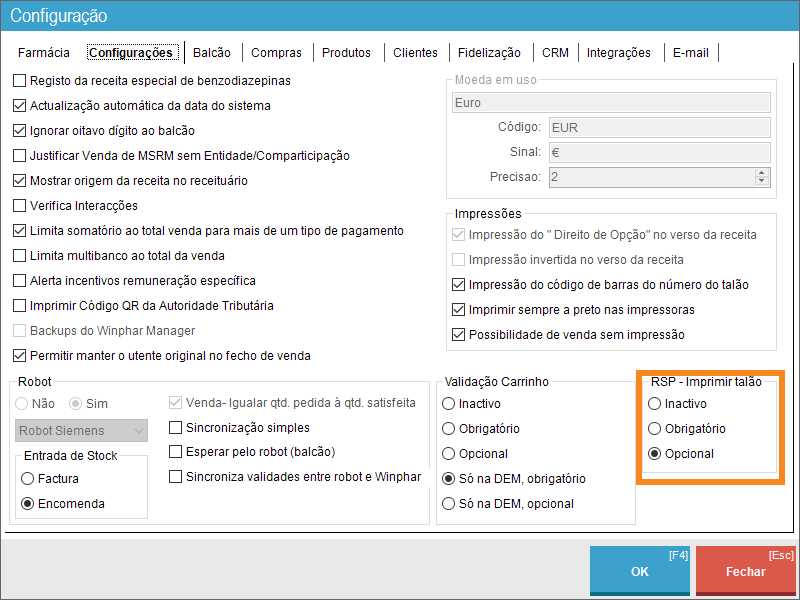The width and height of the screenshot is (800, 600).
Task: Open the Balcão tab
Action: pyautogui.click(x=211, y=53)
